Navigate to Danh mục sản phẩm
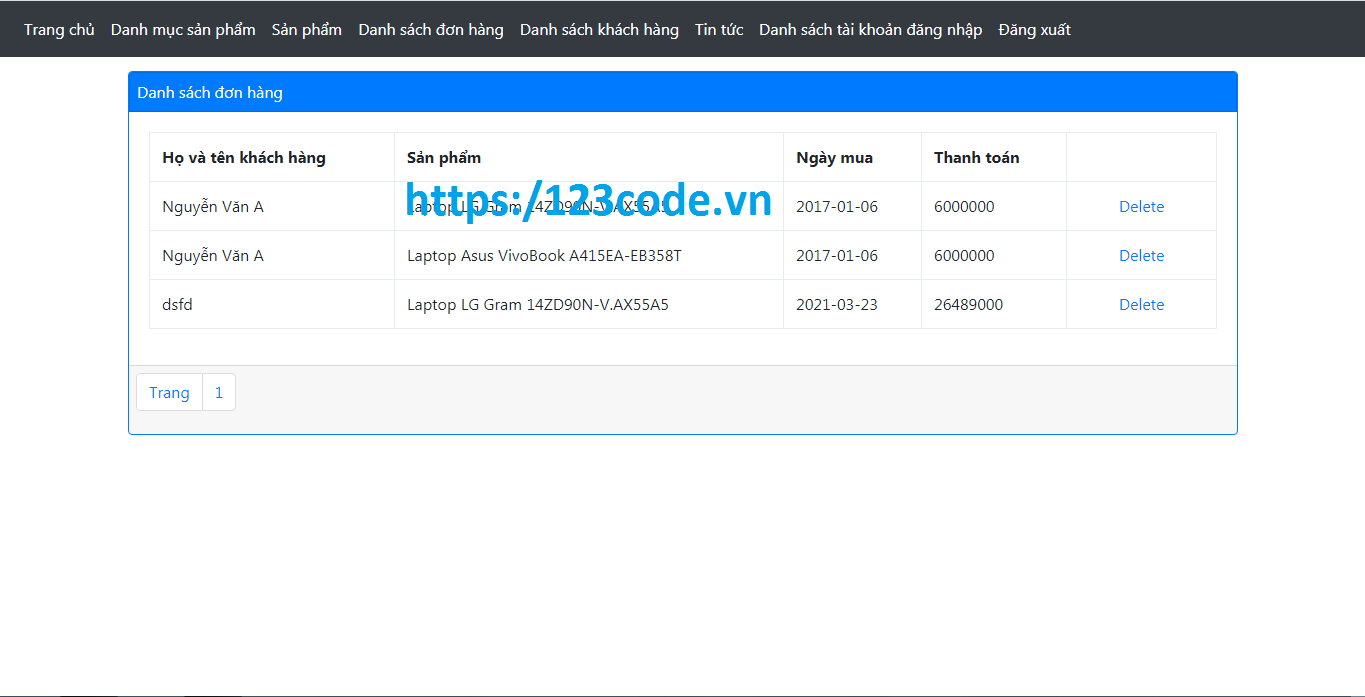The image size is (1365, 697). coord(183,29)
